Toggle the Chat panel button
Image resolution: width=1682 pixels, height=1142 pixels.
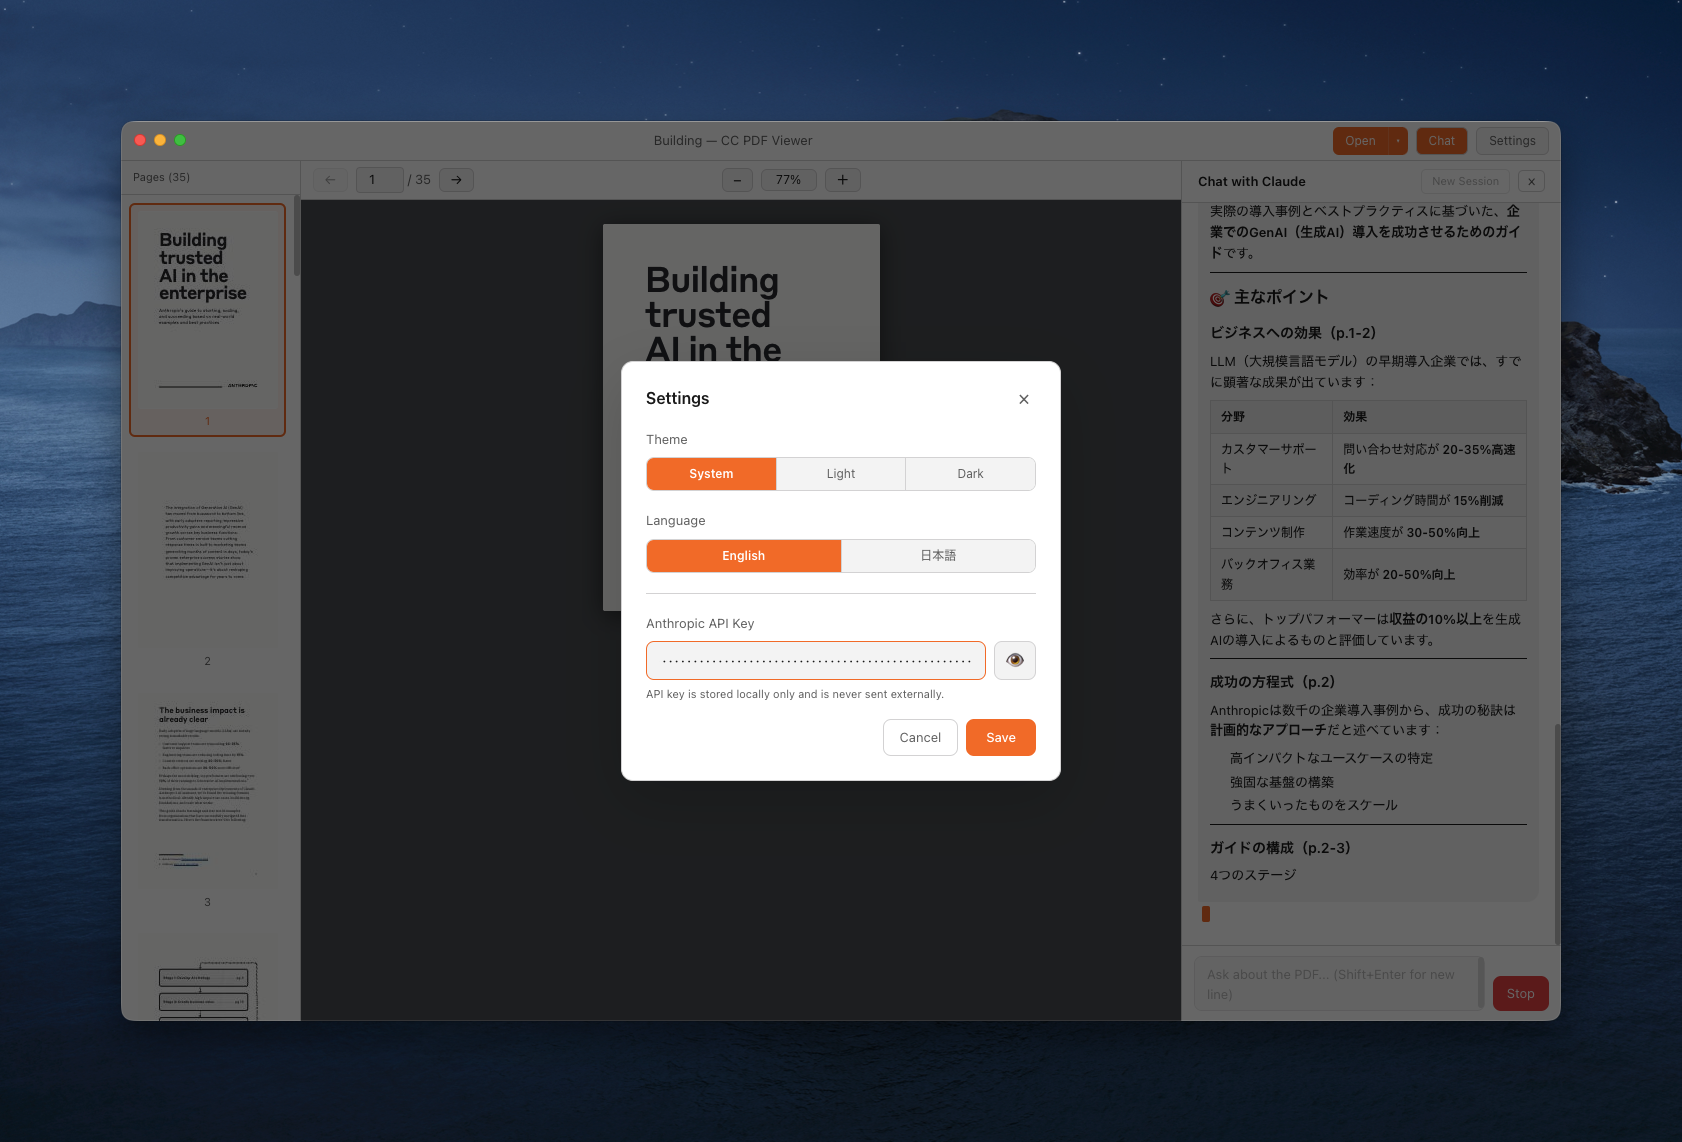1442,141
